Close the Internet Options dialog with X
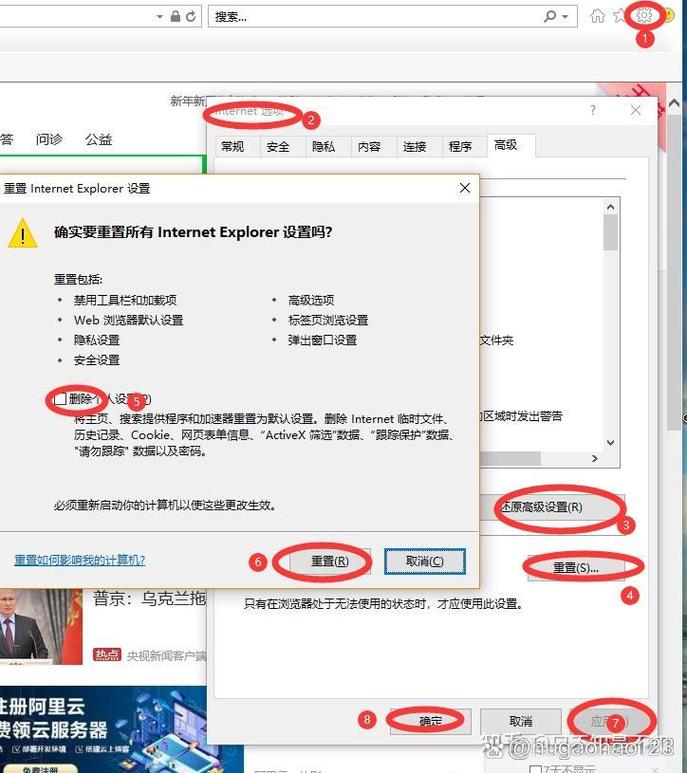Image resolution: width=687 pixels, height=773 pixels. 636,110
